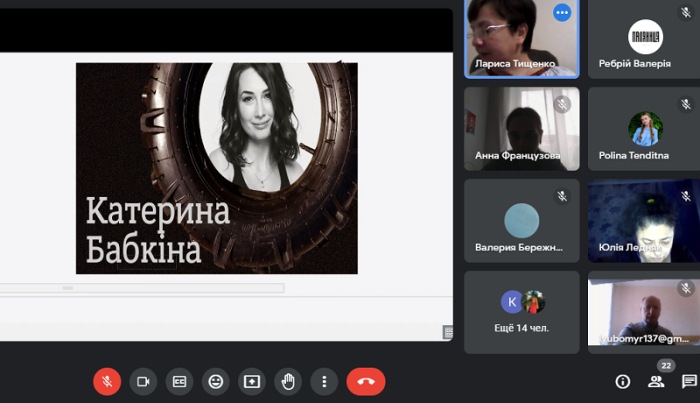700x403 pixels.
Task: Click the horizontal scrollbar under the shared slide
Action: pos(142,288)
